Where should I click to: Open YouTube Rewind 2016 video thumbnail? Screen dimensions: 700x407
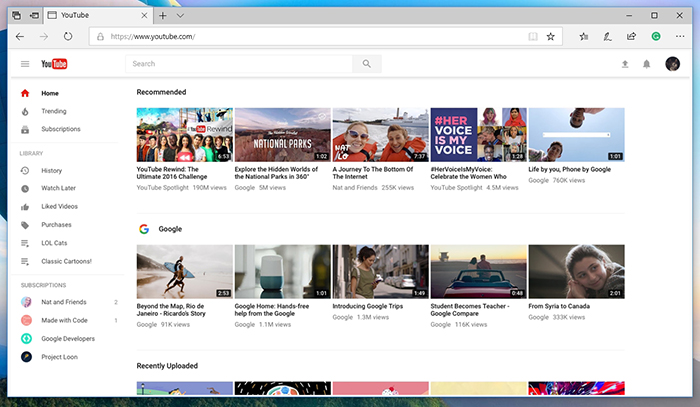click(x=184, y=135)
